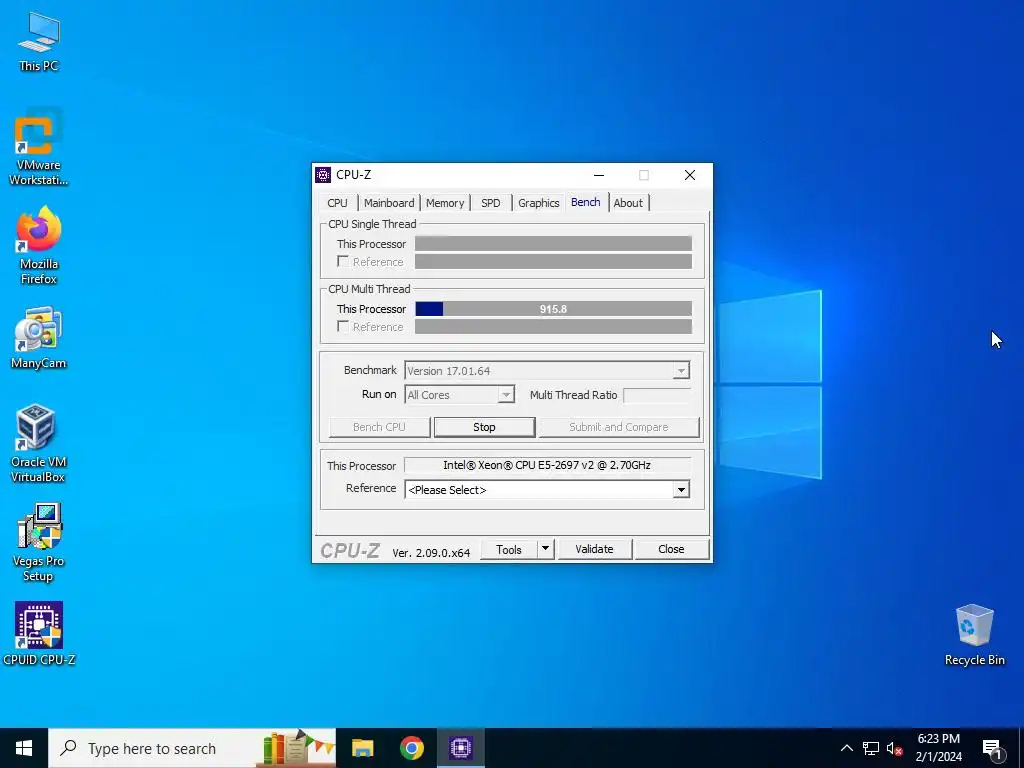Show hidden system tray icons

pos(846,748)
